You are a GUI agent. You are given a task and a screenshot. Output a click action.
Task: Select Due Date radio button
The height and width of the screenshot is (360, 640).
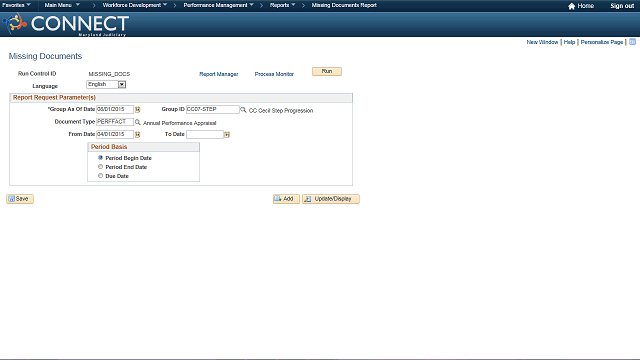(100, 176)
